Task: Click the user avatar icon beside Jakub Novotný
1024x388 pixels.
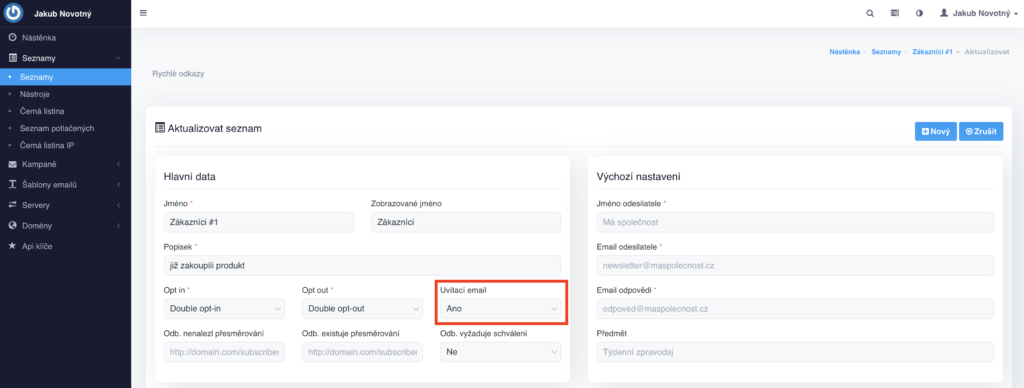Action: coord(944,12)
